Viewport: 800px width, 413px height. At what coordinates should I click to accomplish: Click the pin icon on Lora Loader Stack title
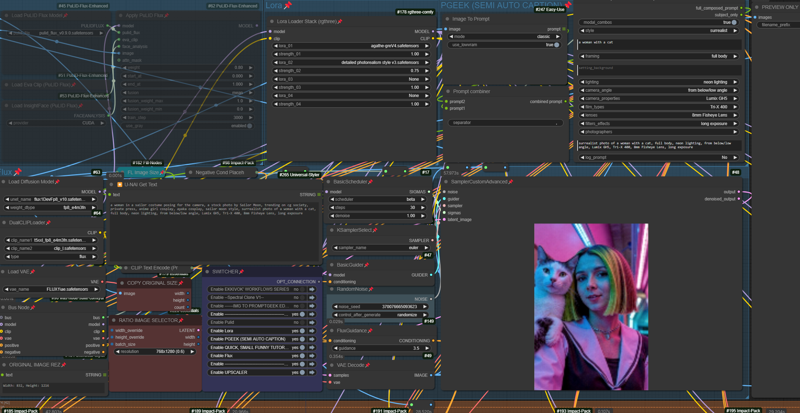coord(340,21)
